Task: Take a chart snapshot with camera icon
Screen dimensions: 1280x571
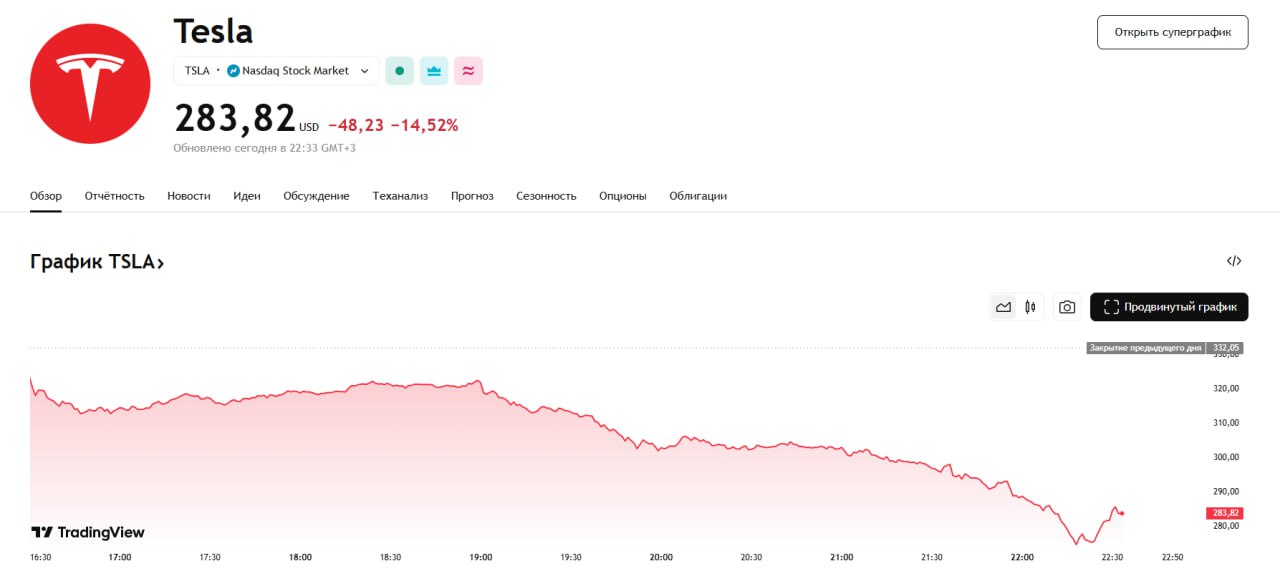Action: (1067, 307)
